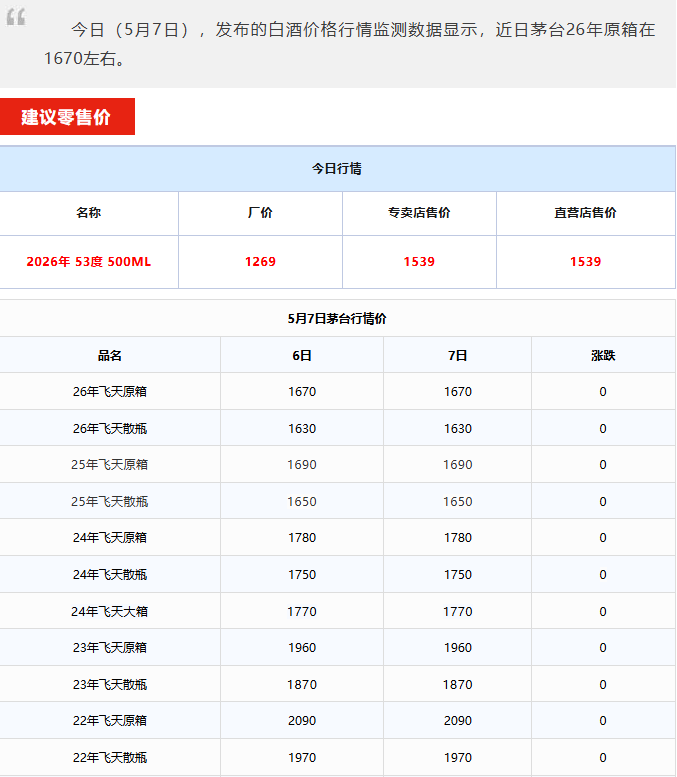Click 1539 under 直营店售价
The height and width of the screenshot is (777, 677).
tap(585, 262)
